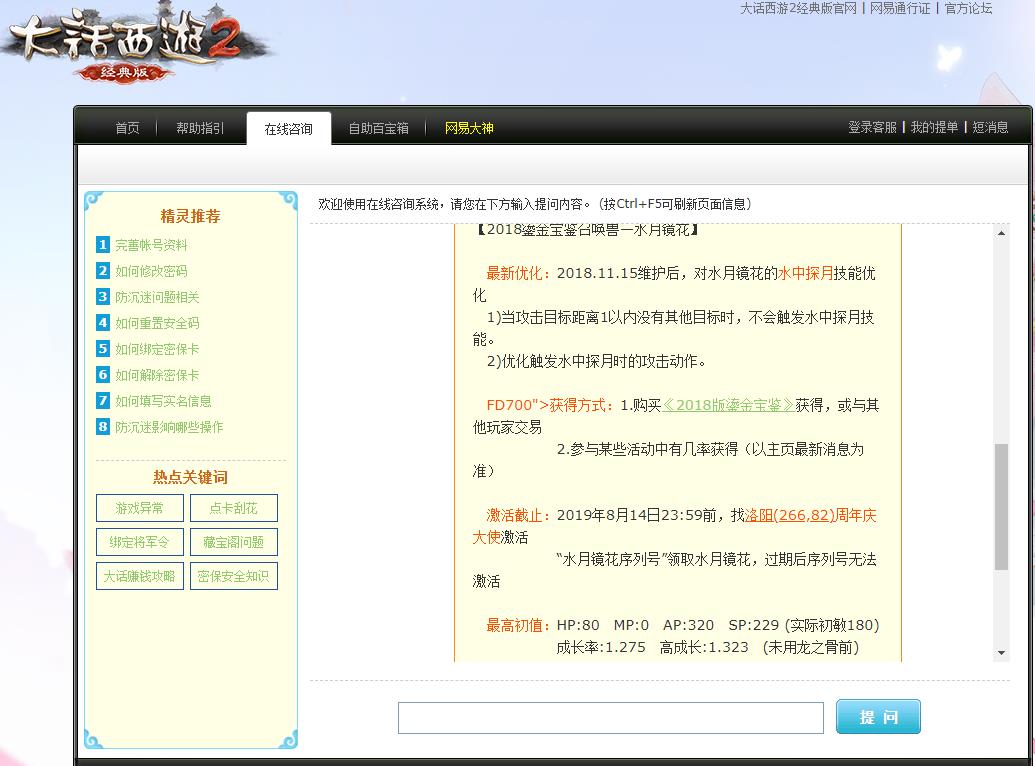The image size is (1035, 766).
Task: Open 如何解除密保卡 recommendation
Action: [157, 375]
